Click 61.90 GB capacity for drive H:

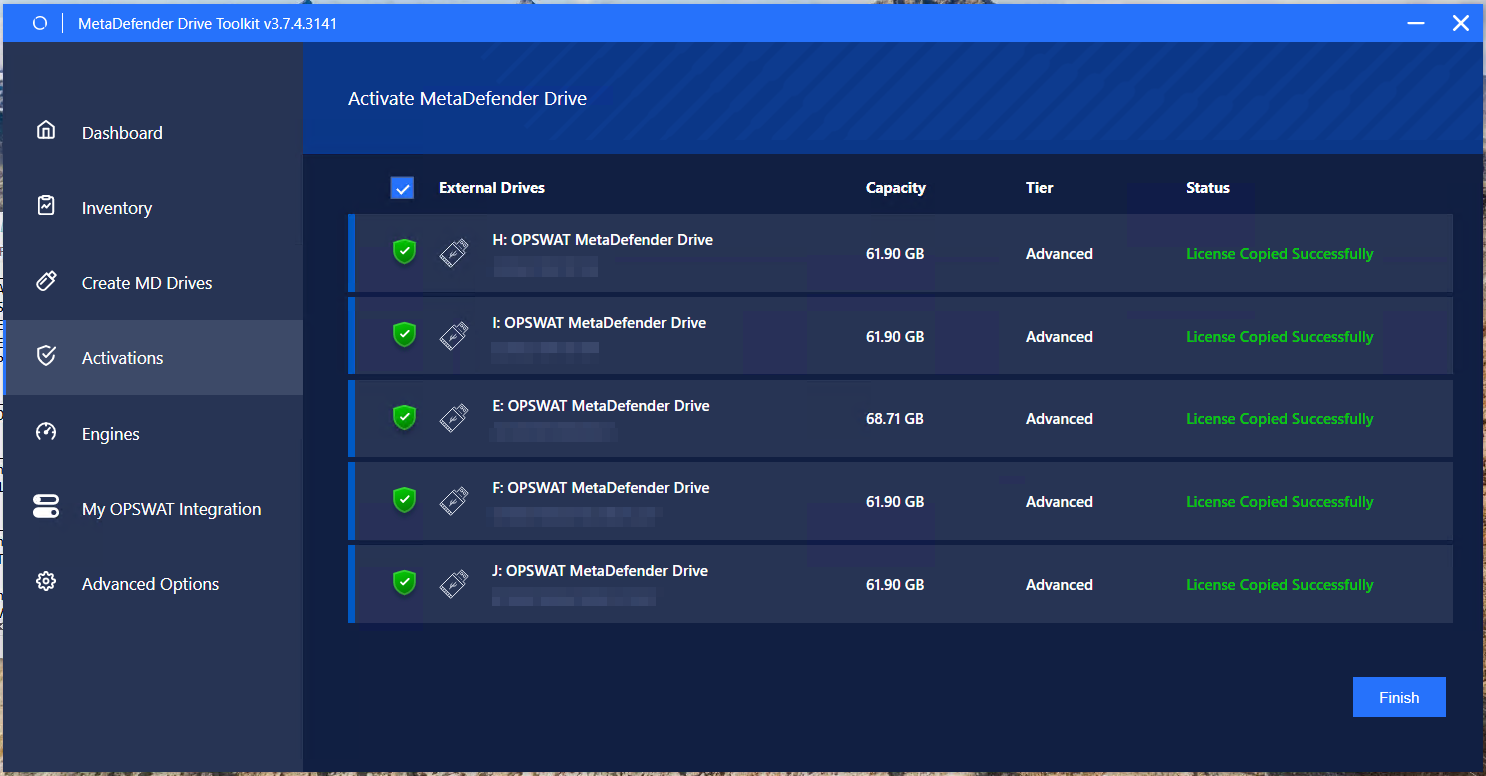click(x=895, y=254)
